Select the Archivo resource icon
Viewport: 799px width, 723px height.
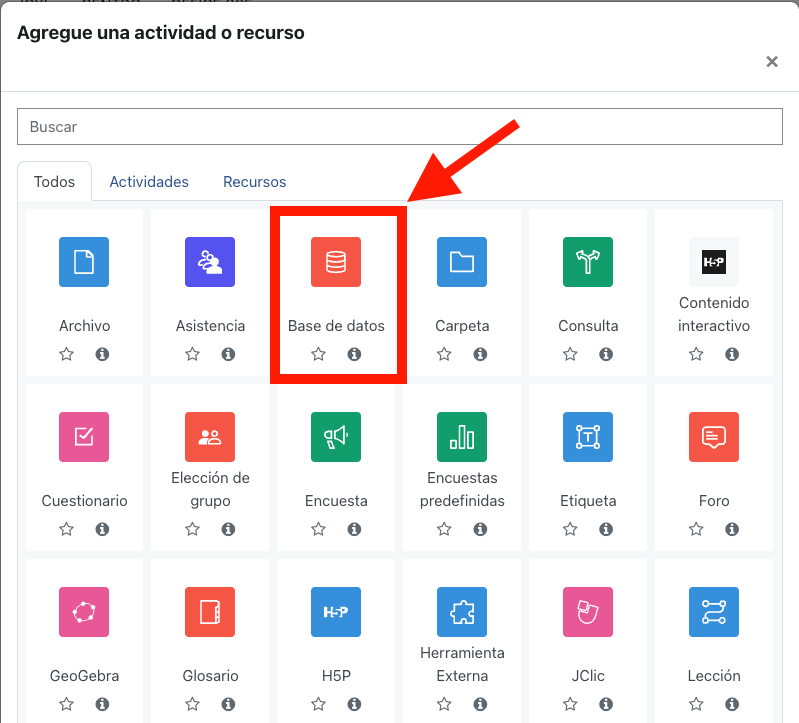click(x=84, y=262)
